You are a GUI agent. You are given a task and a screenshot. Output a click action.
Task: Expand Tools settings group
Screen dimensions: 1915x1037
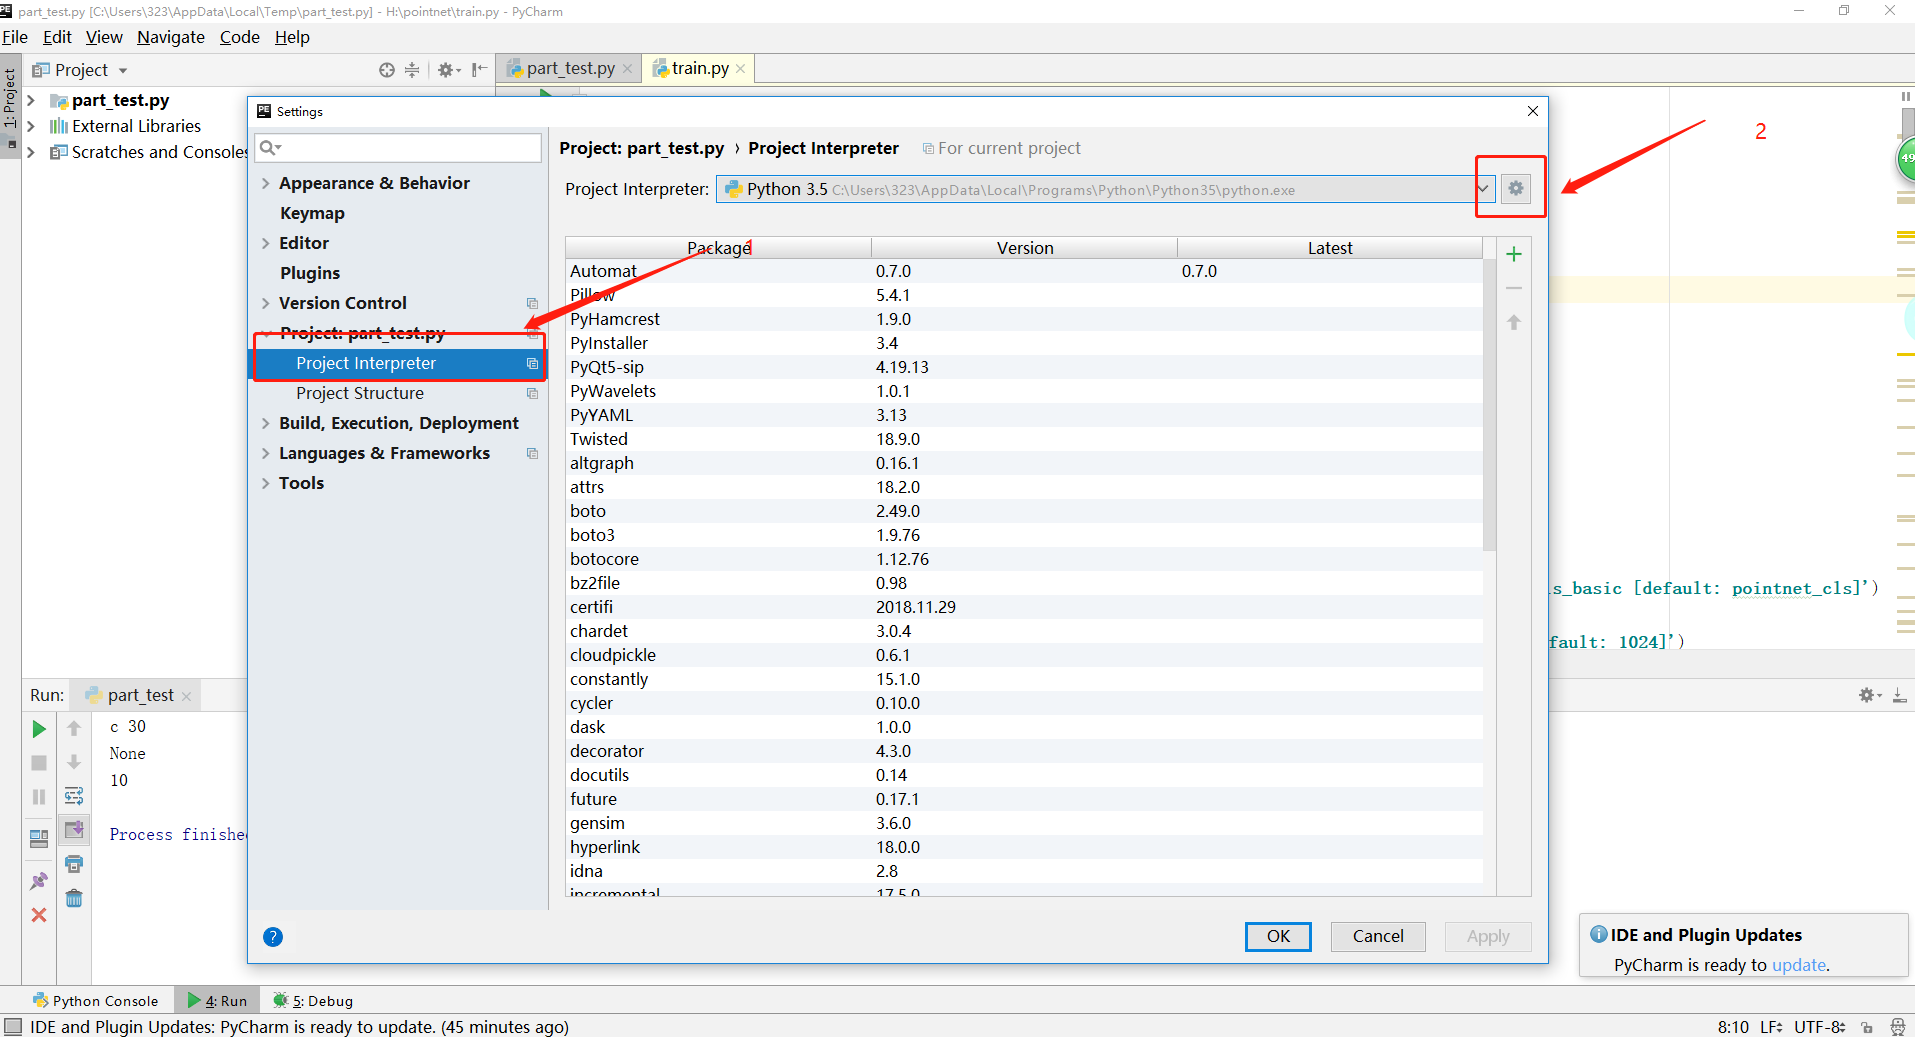point(265,483)
